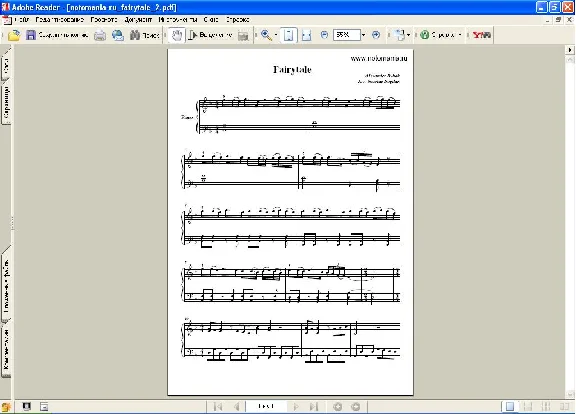
Task: Click the orange icon in bottom-left status bar
Action: [6, 407]
